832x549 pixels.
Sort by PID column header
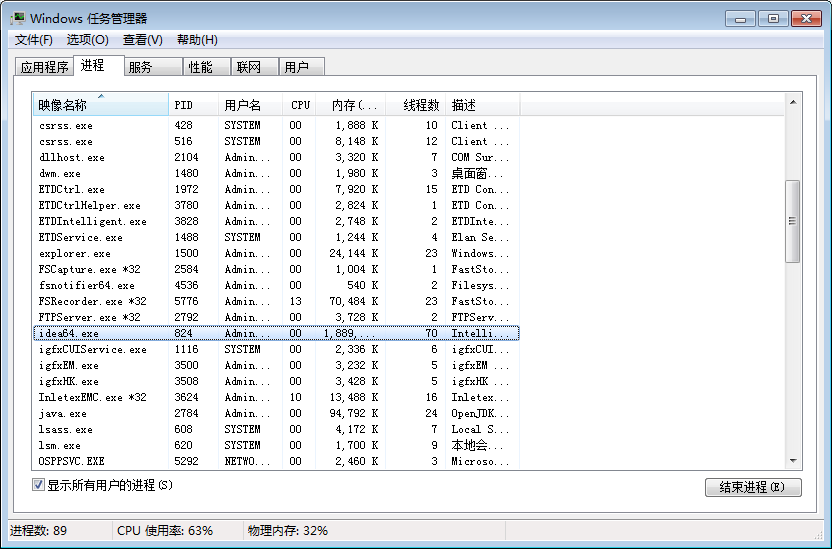193,104
